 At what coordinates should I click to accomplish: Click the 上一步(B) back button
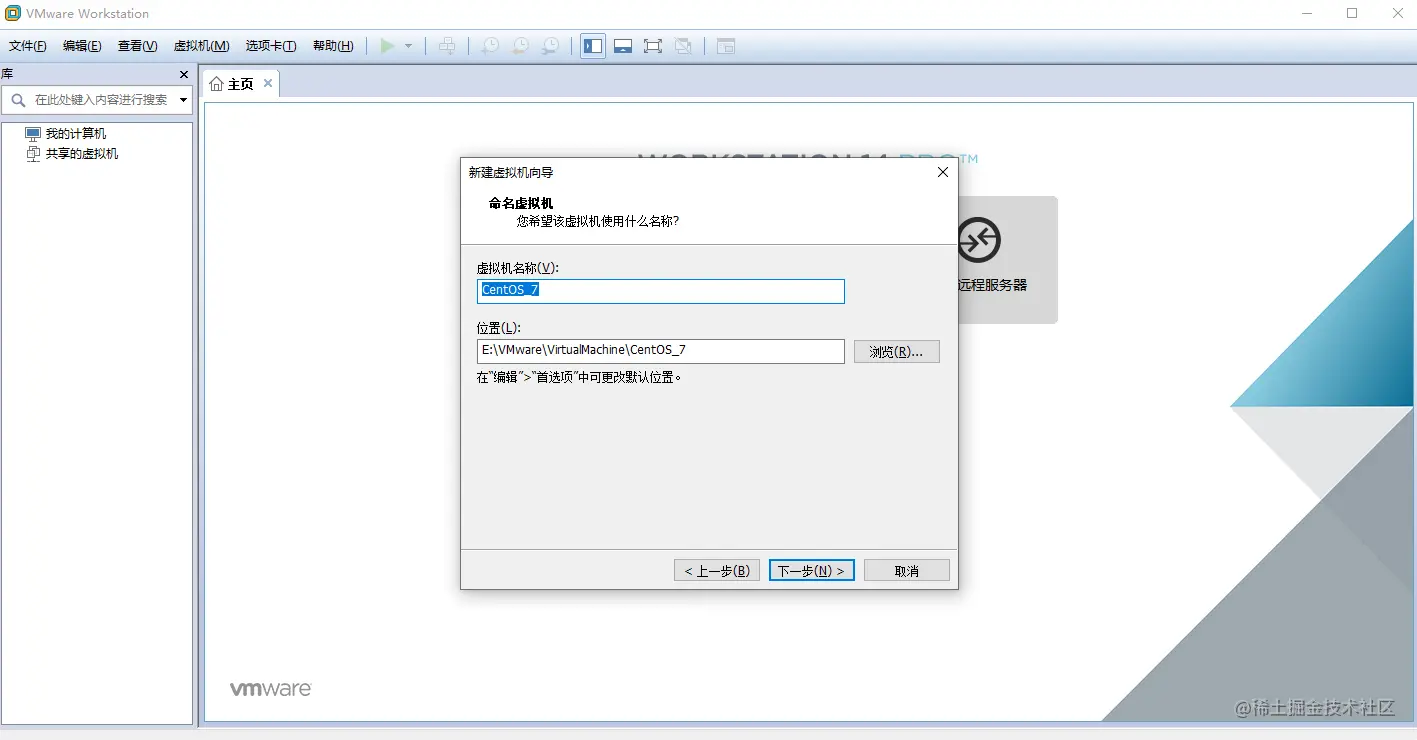click(x=717, y=570)
